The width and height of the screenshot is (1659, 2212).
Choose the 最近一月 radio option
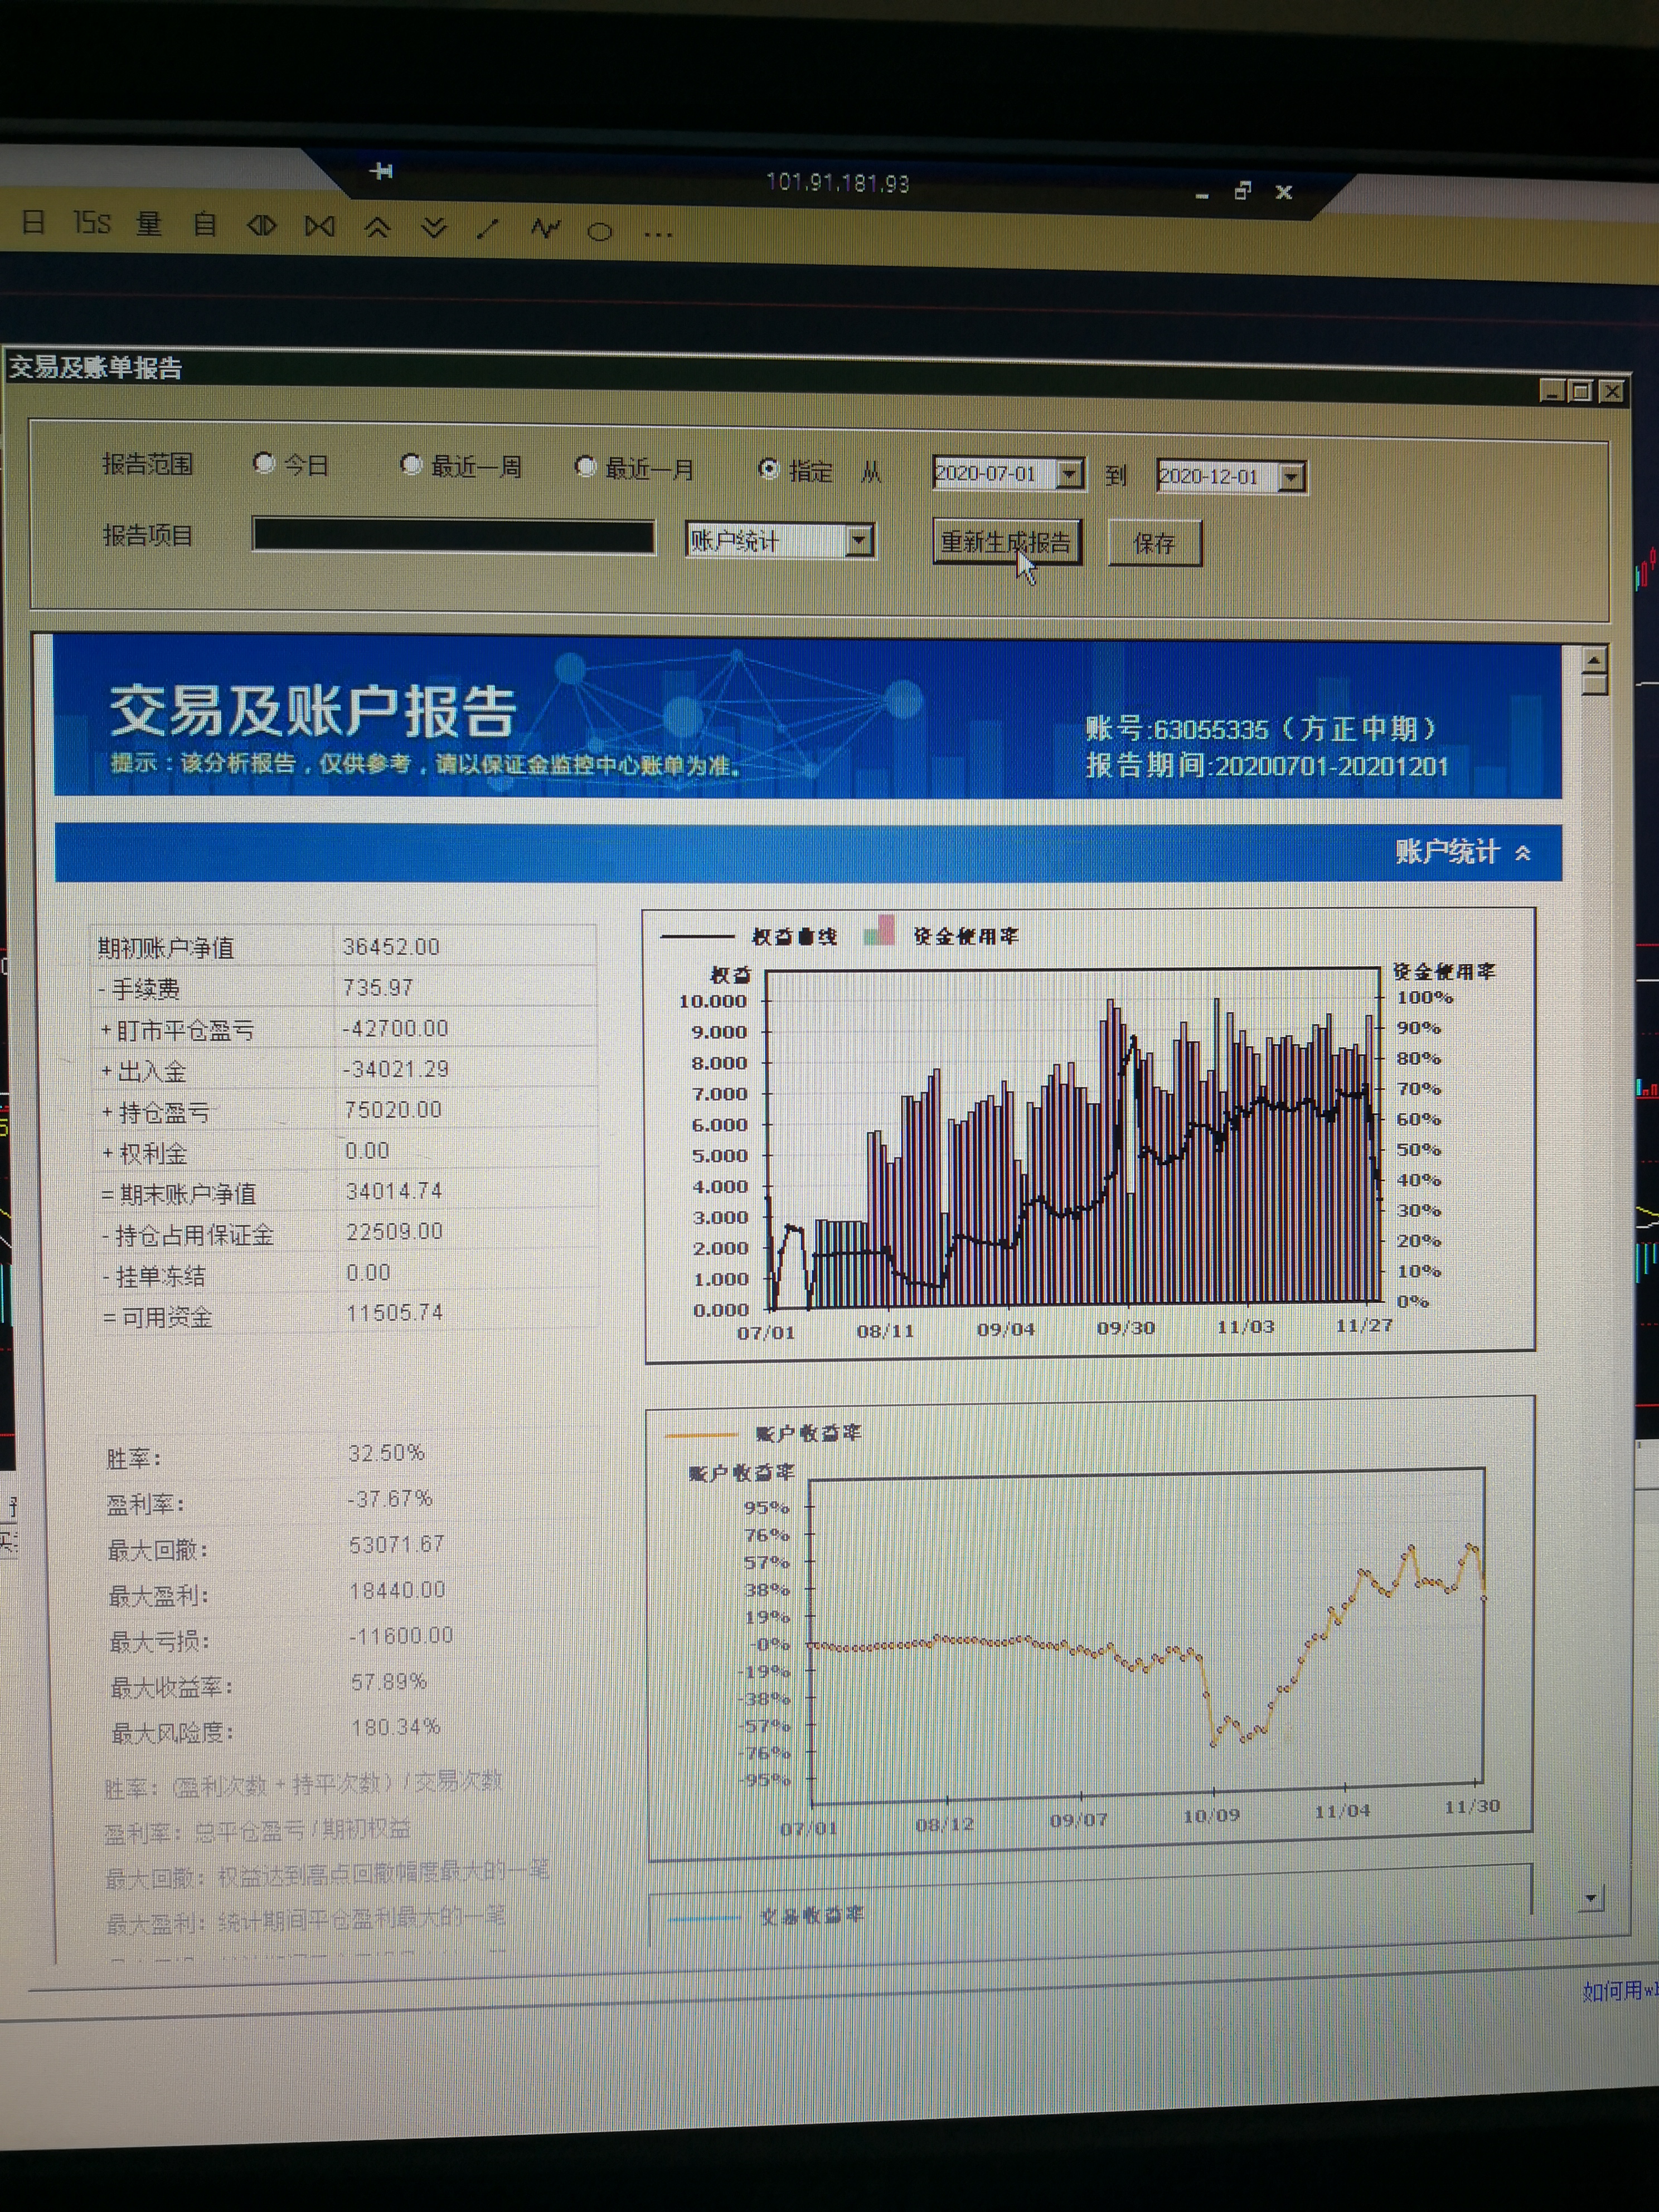[x=586, y=467]
